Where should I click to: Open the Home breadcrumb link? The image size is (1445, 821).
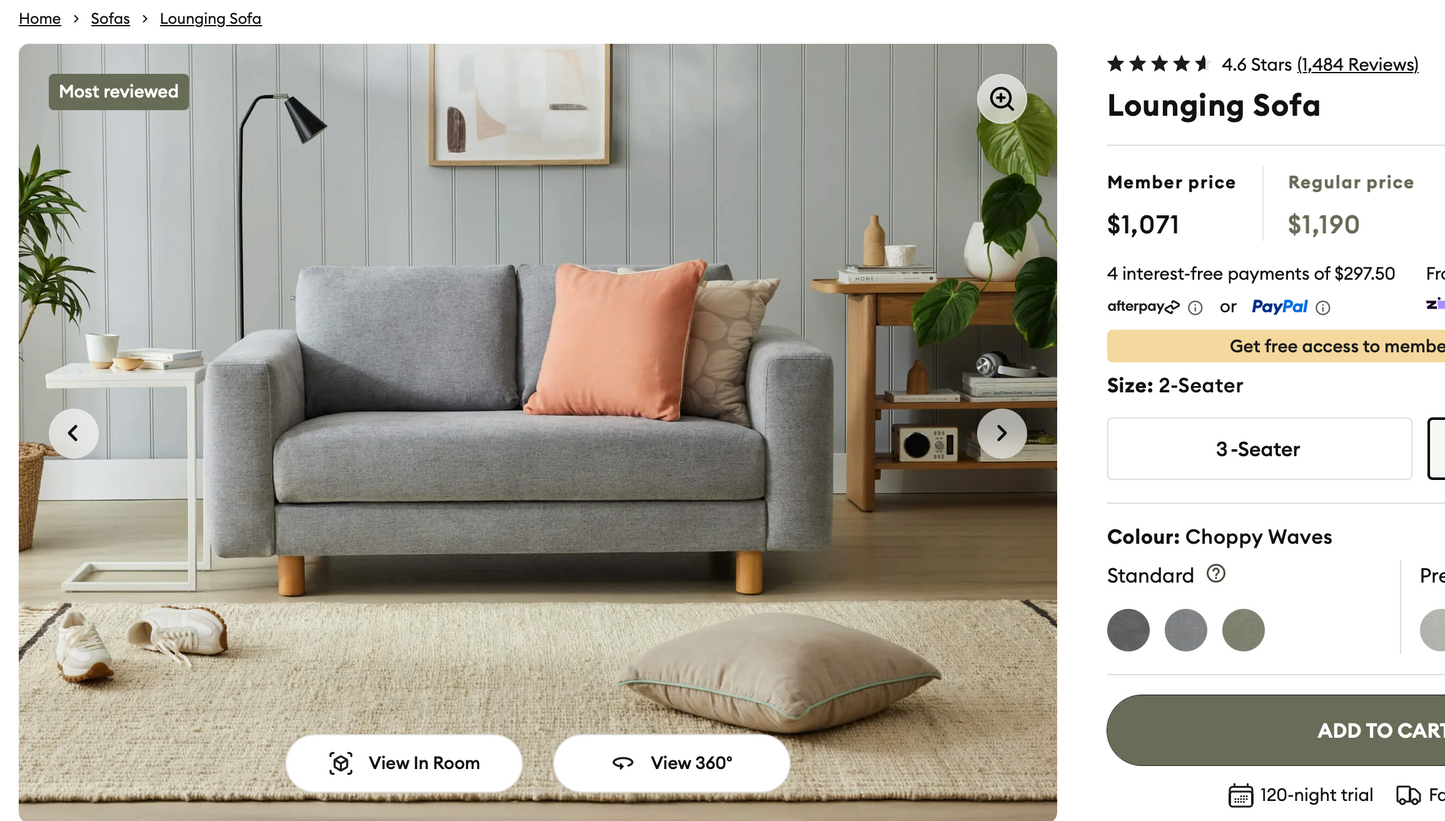[x=40, y=19]
